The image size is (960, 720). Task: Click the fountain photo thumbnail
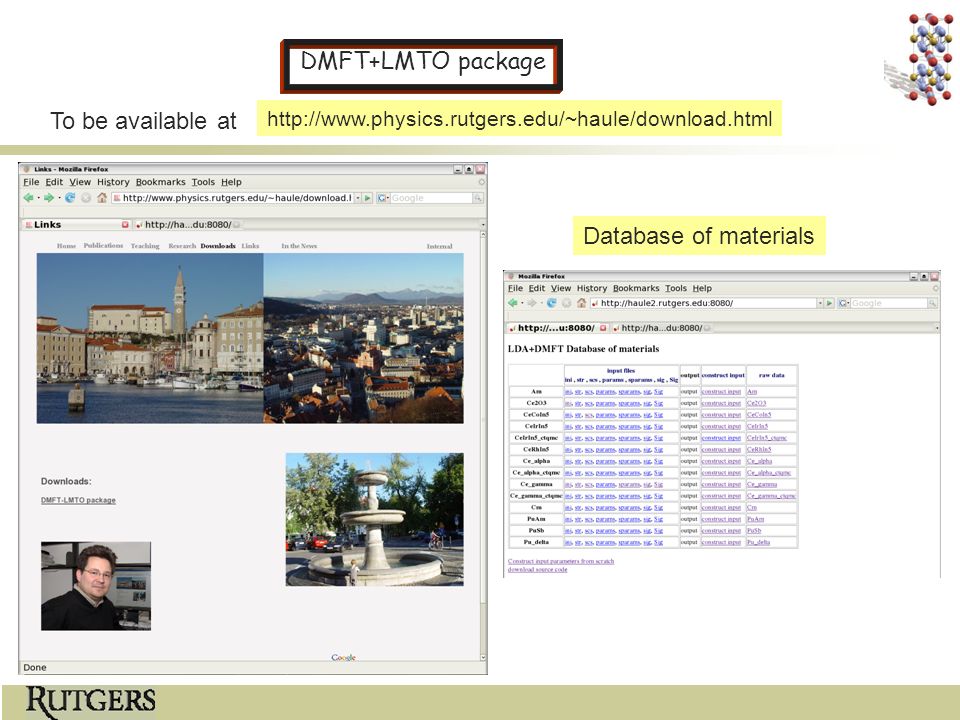pos(375,520)
